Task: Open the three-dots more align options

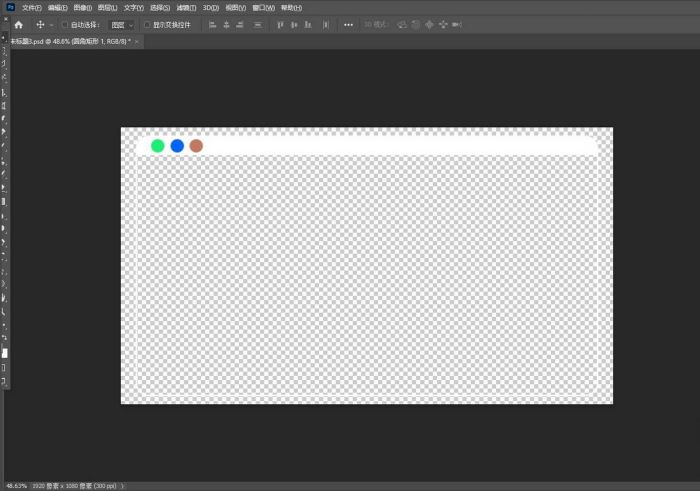Action: coord(348,24)
